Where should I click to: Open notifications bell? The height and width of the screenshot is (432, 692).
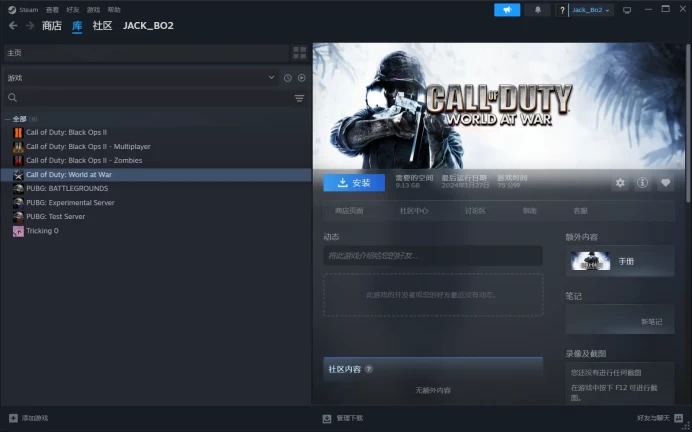538,10
